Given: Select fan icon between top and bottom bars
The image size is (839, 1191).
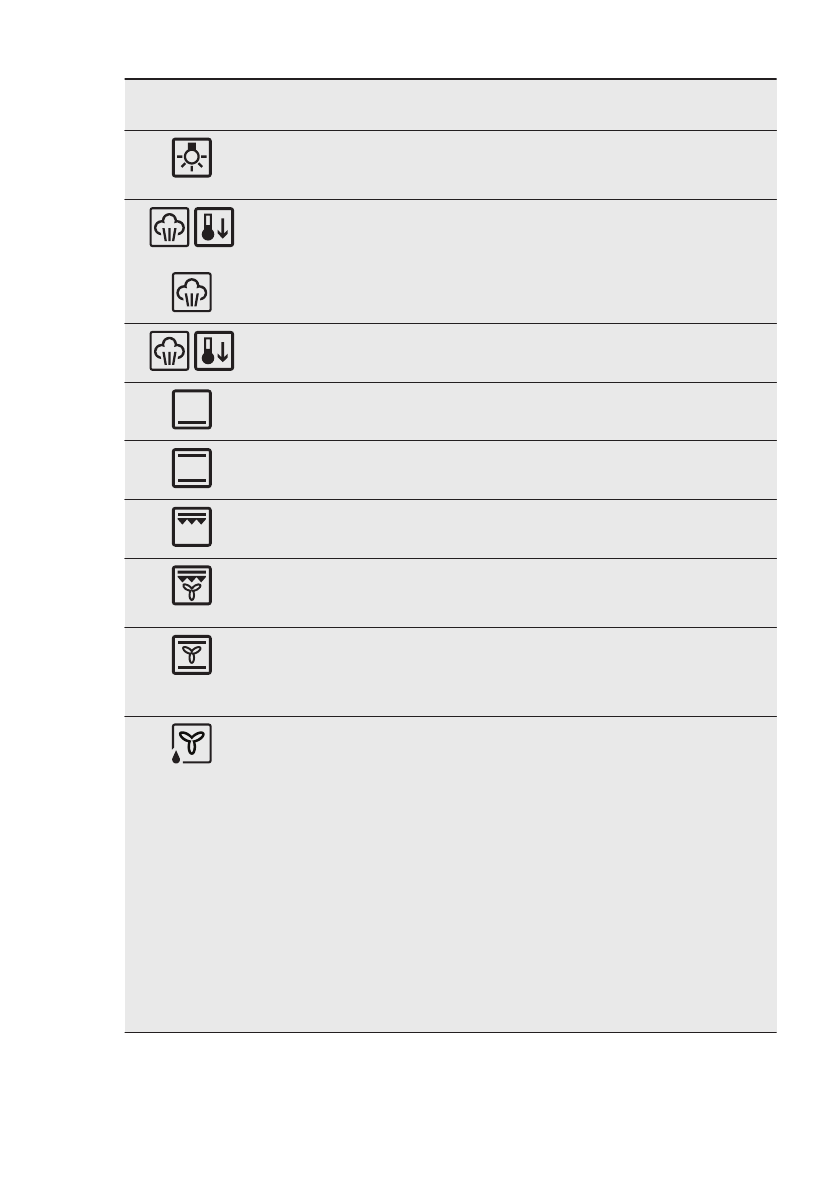Looking at the screenshot, I should click(191, 655).
